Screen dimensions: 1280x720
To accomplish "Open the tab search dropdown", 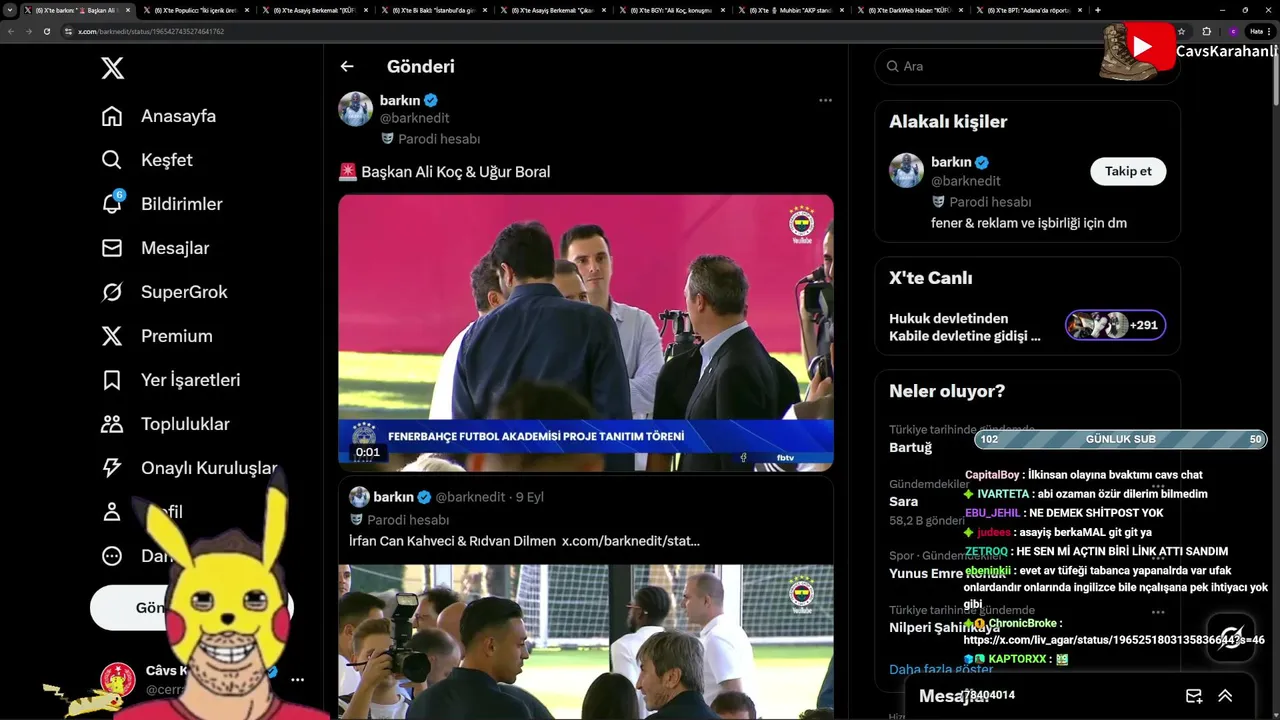I will [9, 10].
